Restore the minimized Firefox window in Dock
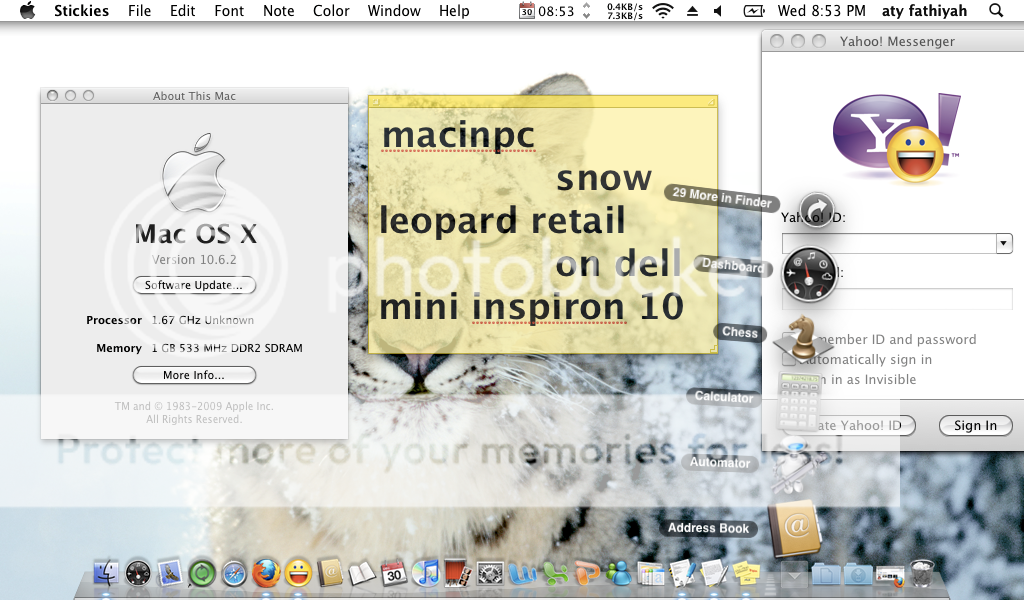The height and width of the screenshot is (600, 1024). [890, 575]
